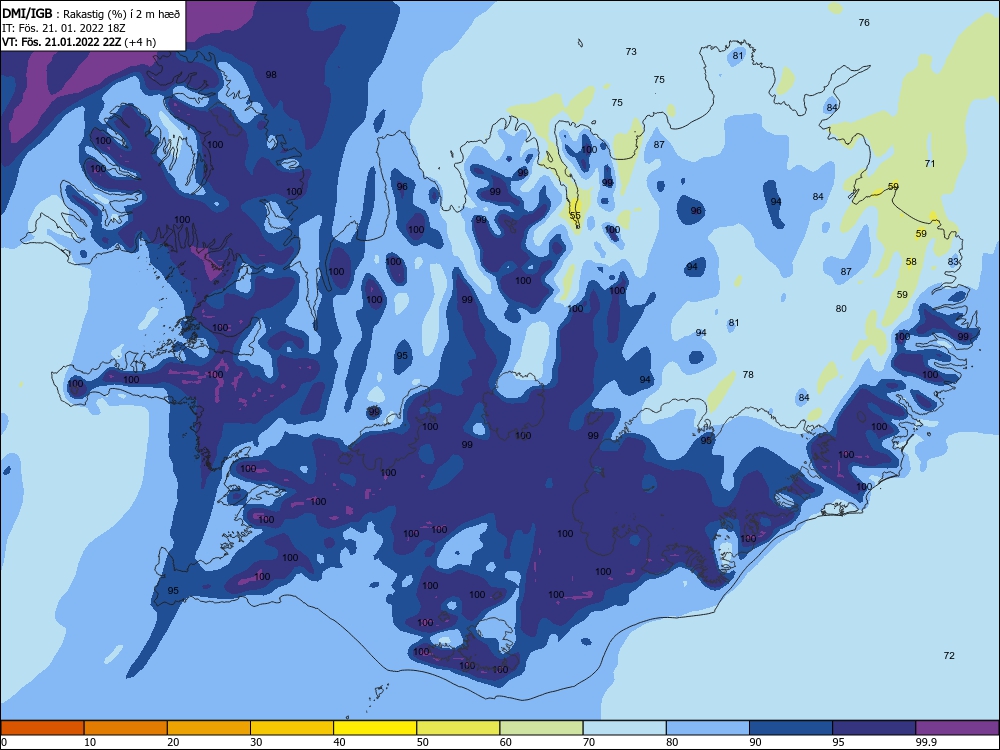The image size is (1000, 750).
Task: Click the 'DMI/IGB : Rakastig (%)' title line
Action: coord(91,13)
